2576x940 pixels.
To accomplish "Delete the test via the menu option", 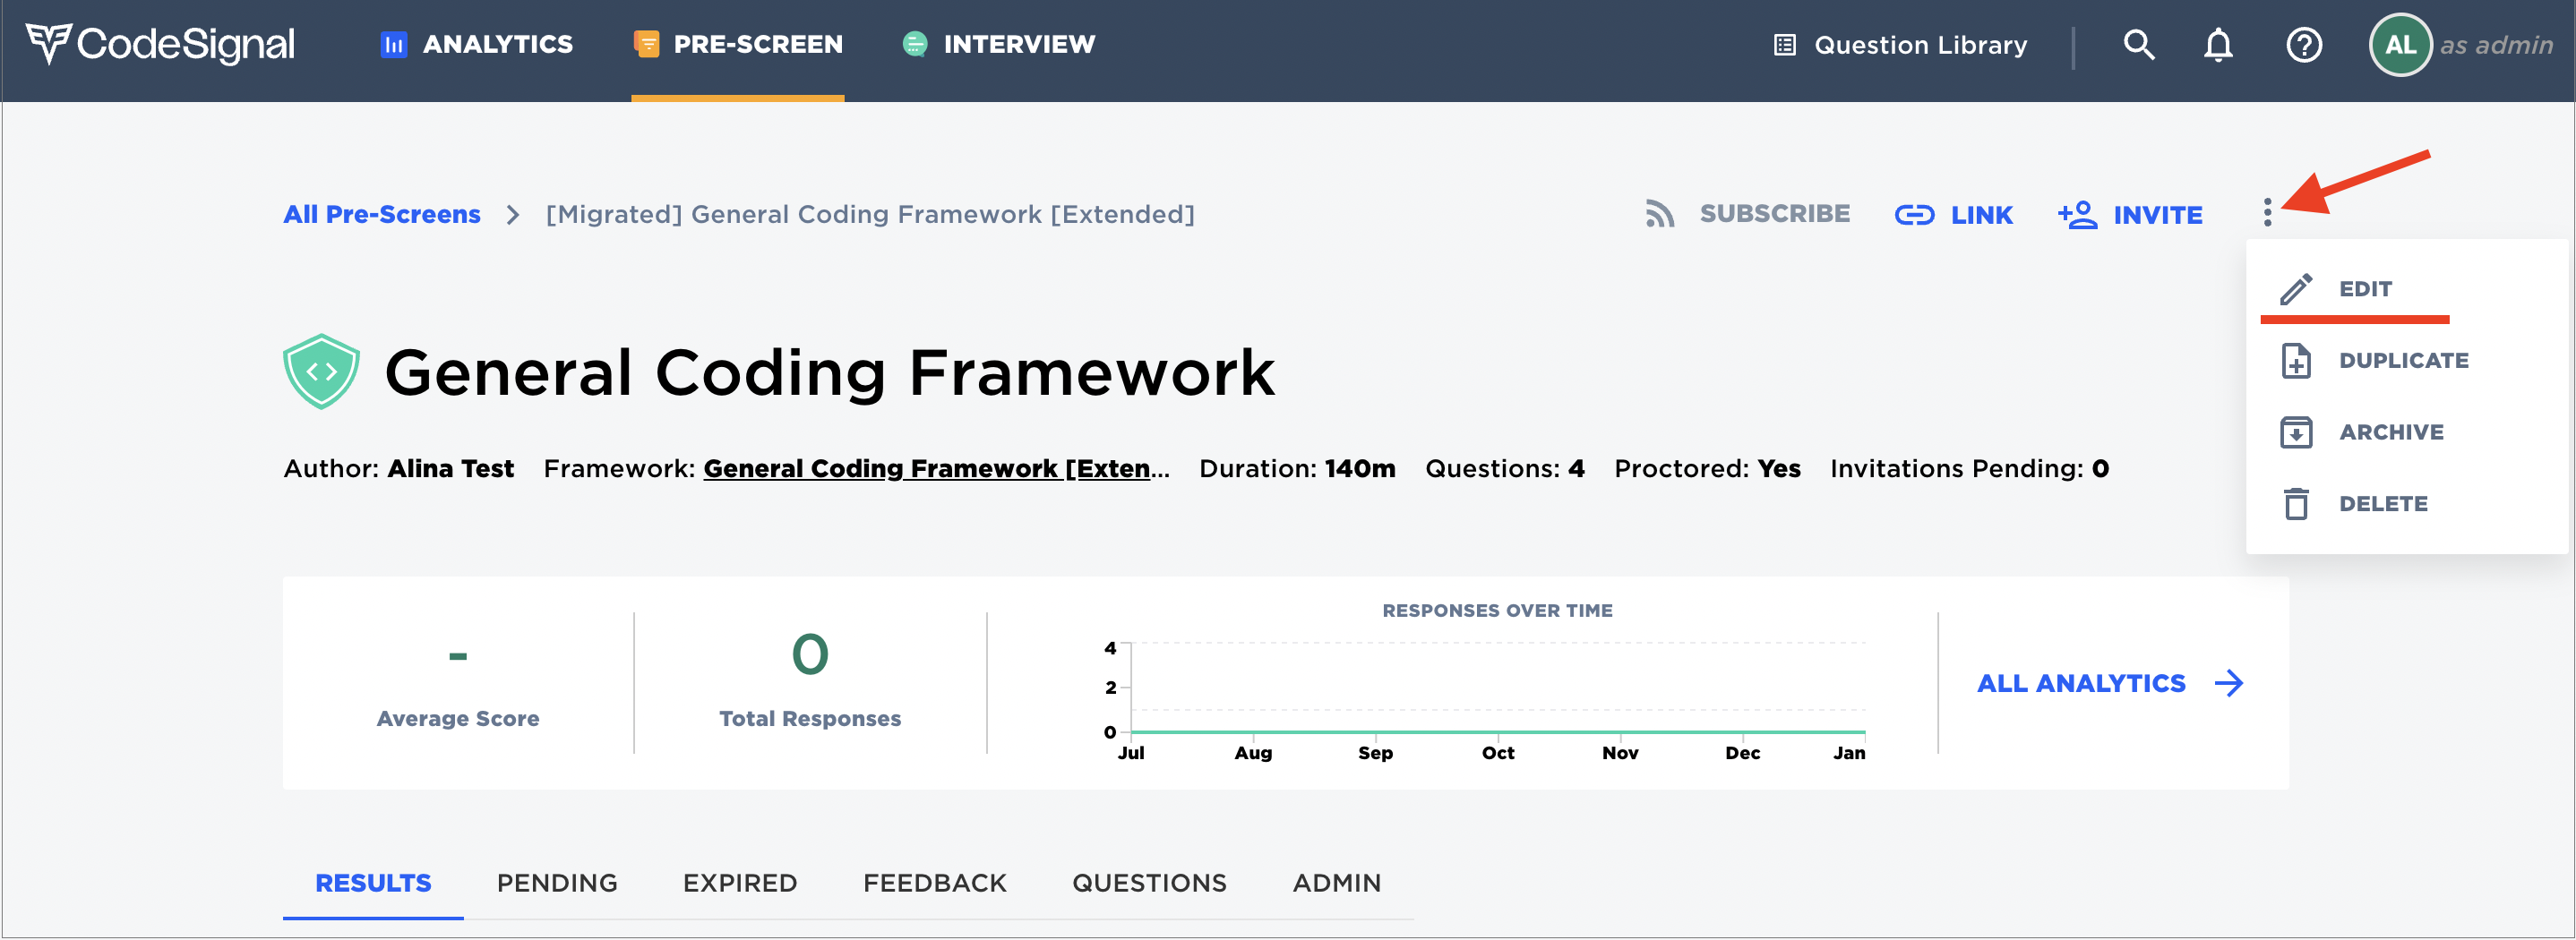I will pyautogui.click(x=2383, y=503).
